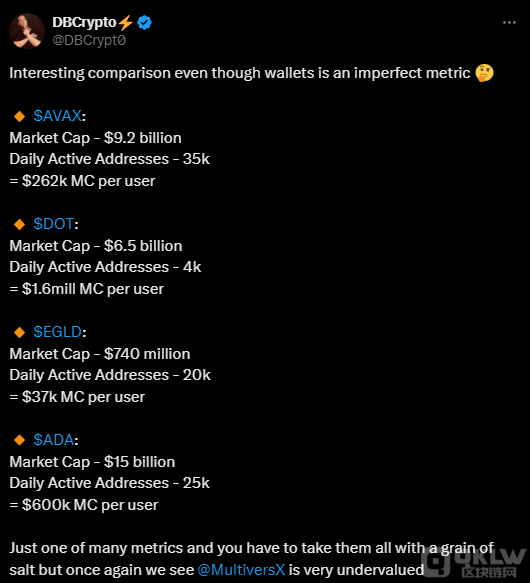
Task: Click the '$37k MC per user' line
Action: point(77,397)
